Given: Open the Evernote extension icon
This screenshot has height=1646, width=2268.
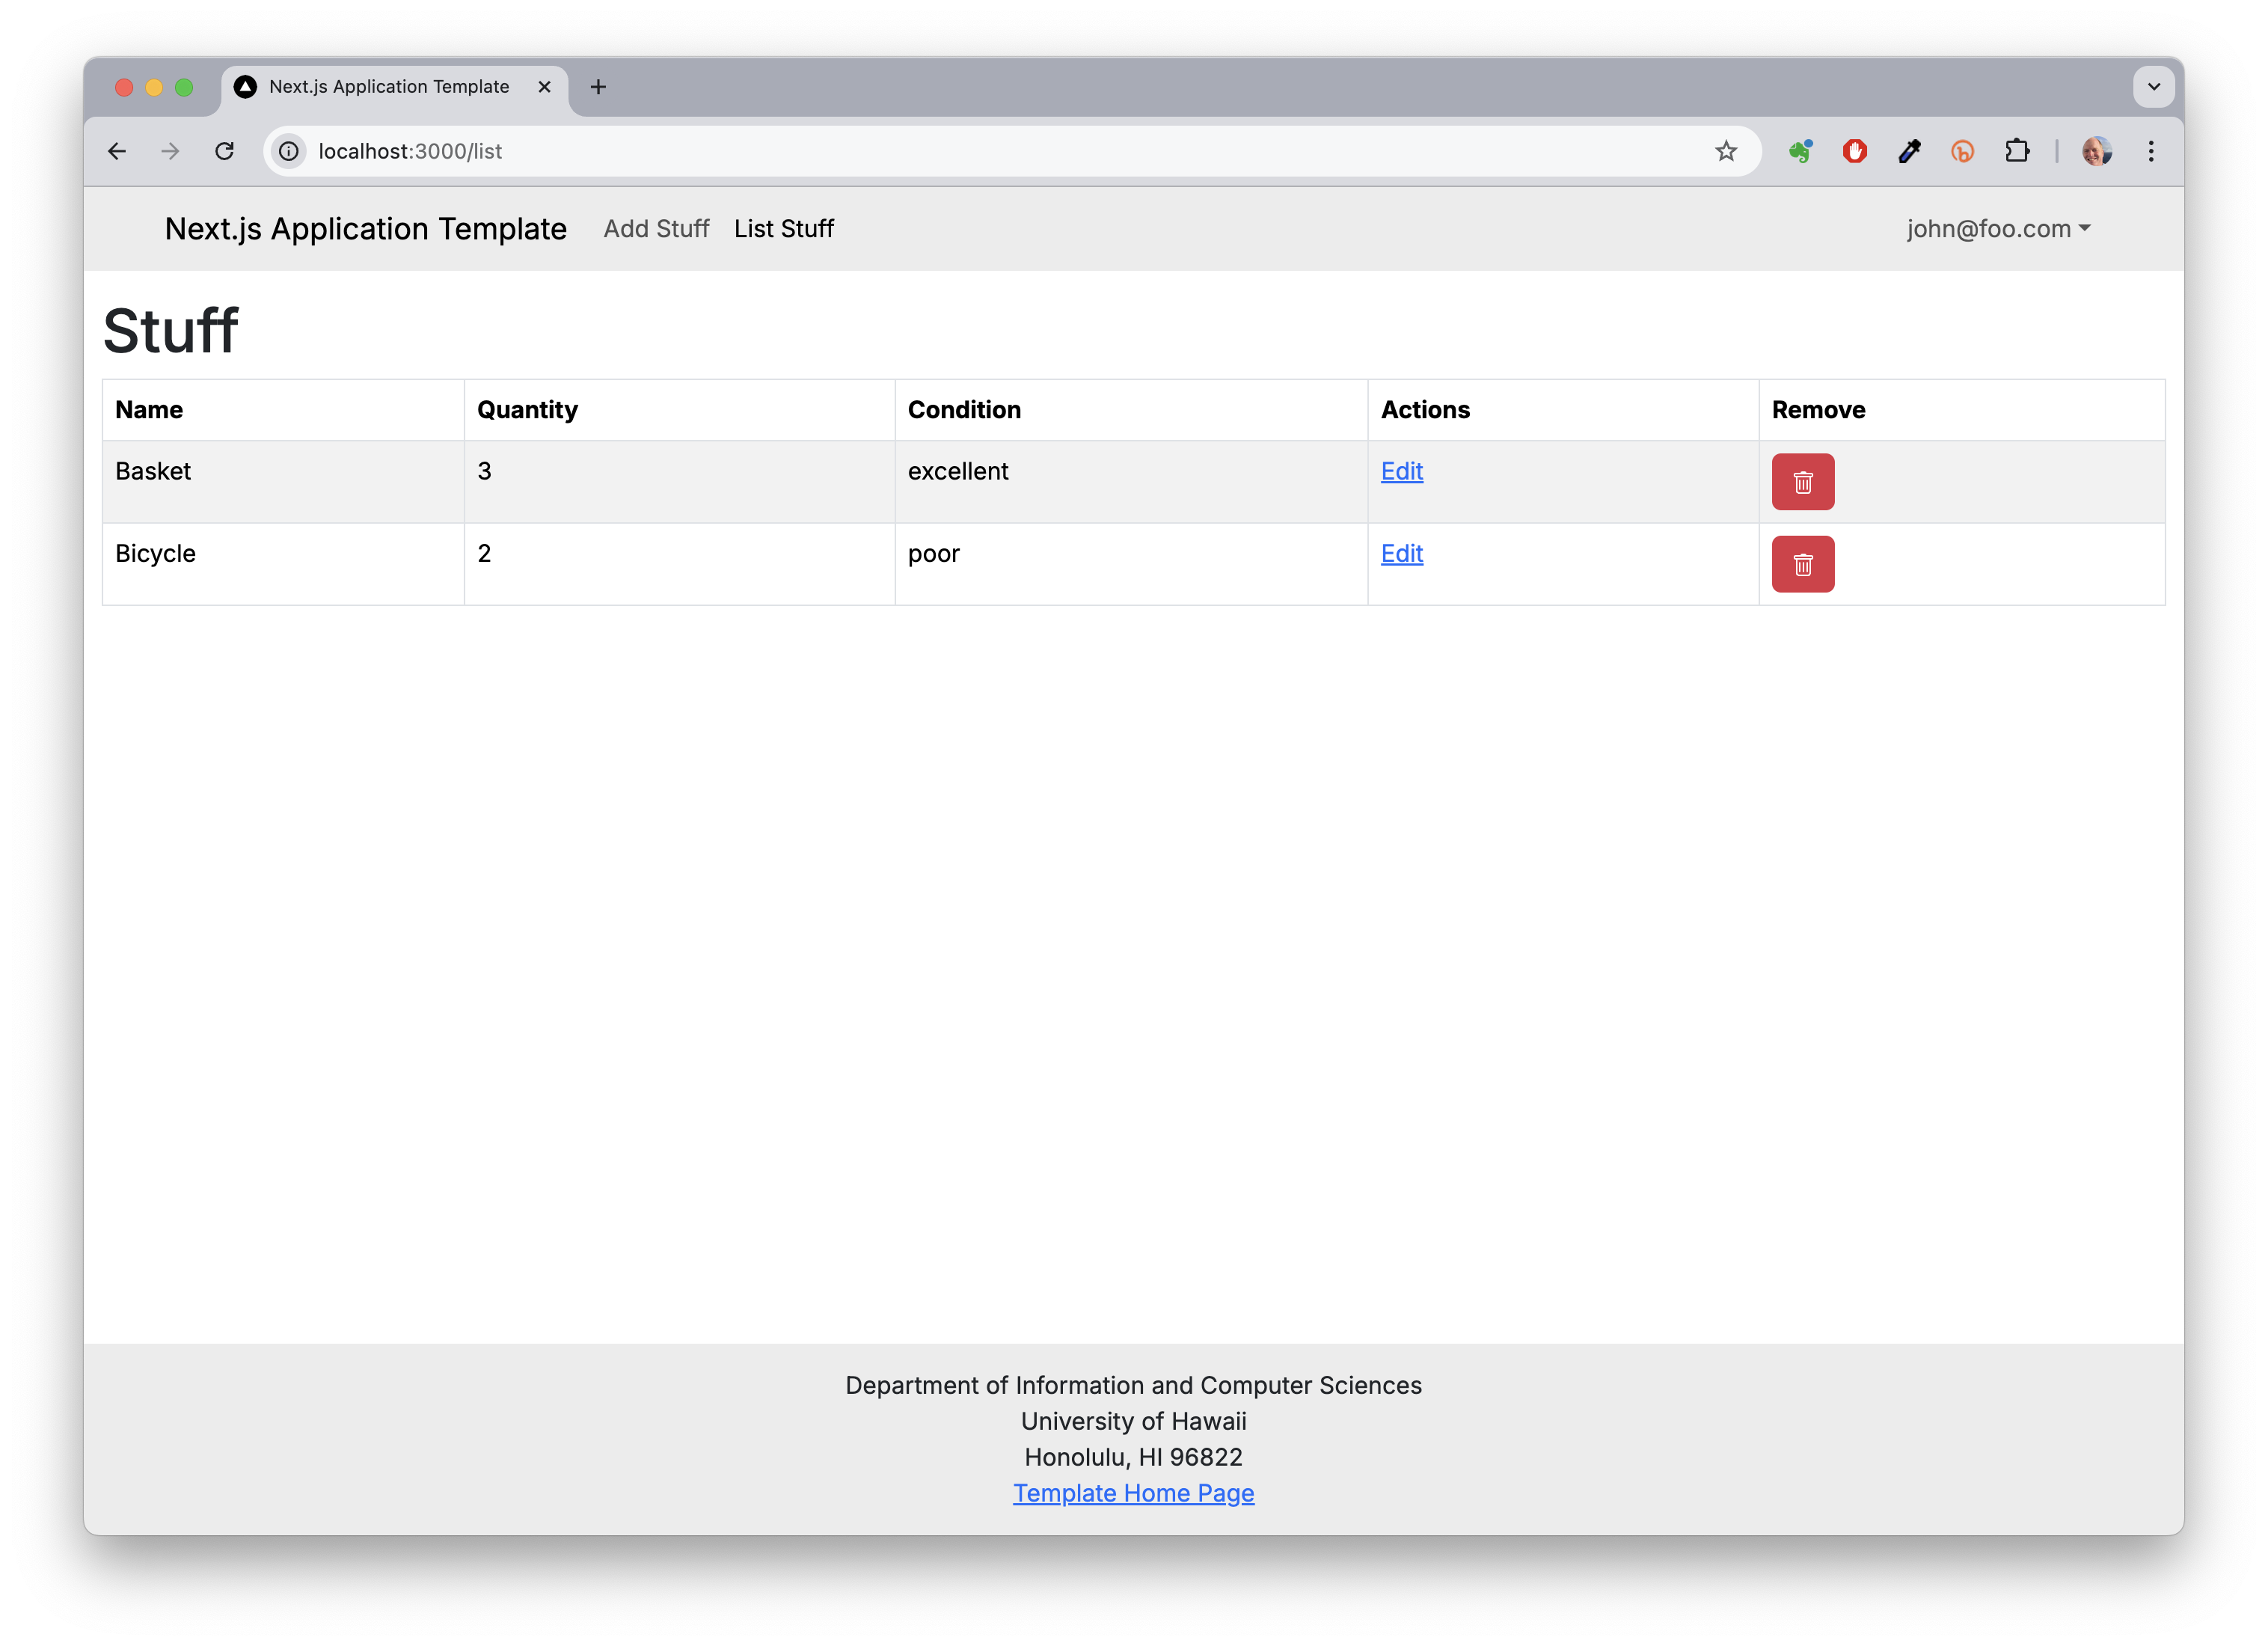Looking at the screenshot, I should coord(1800,151).
